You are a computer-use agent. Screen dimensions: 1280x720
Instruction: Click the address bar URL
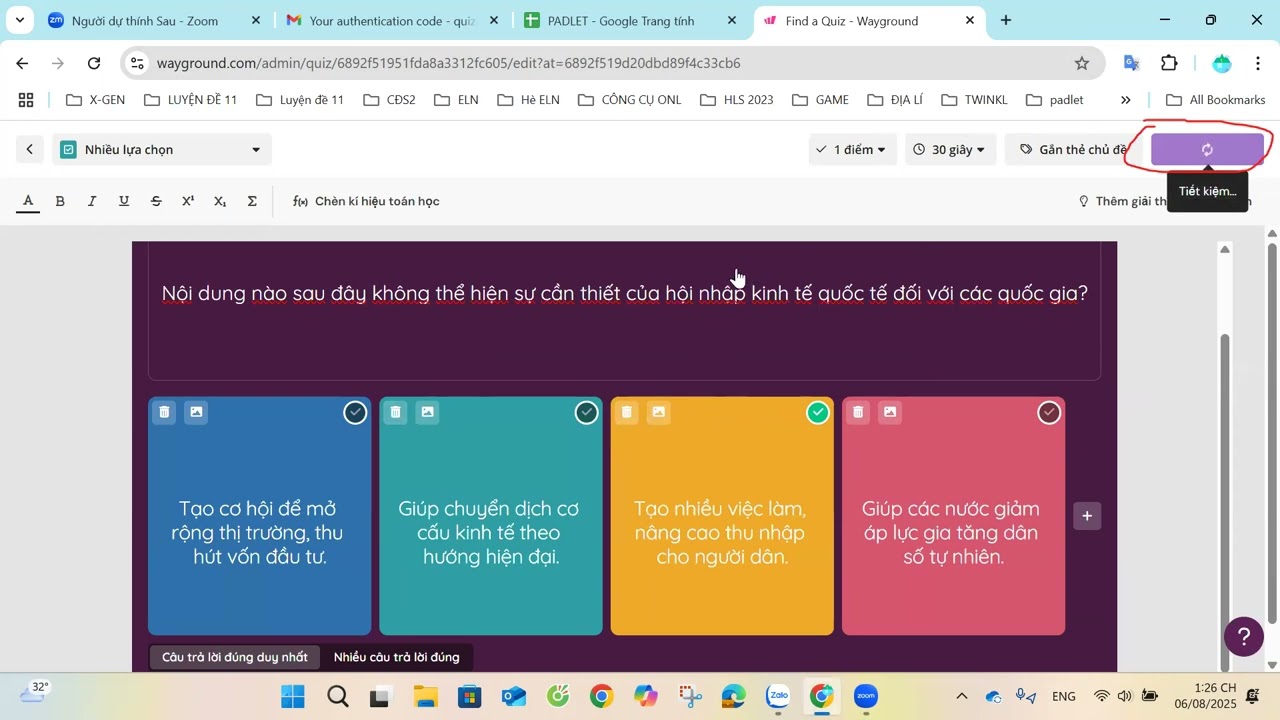coord(448,63)
